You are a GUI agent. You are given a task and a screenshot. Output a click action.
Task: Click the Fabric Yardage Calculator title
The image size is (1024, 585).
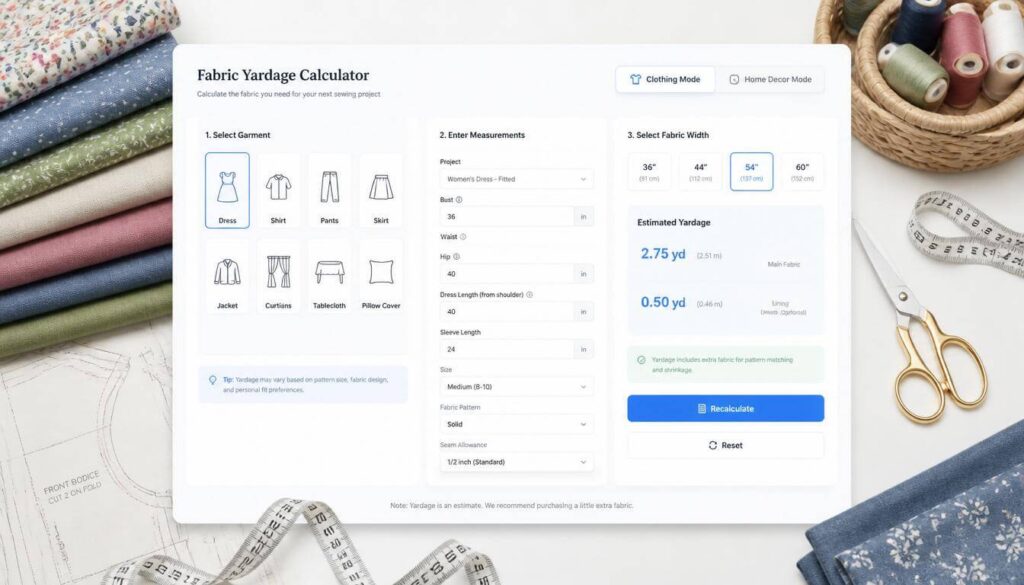point(283,75)
